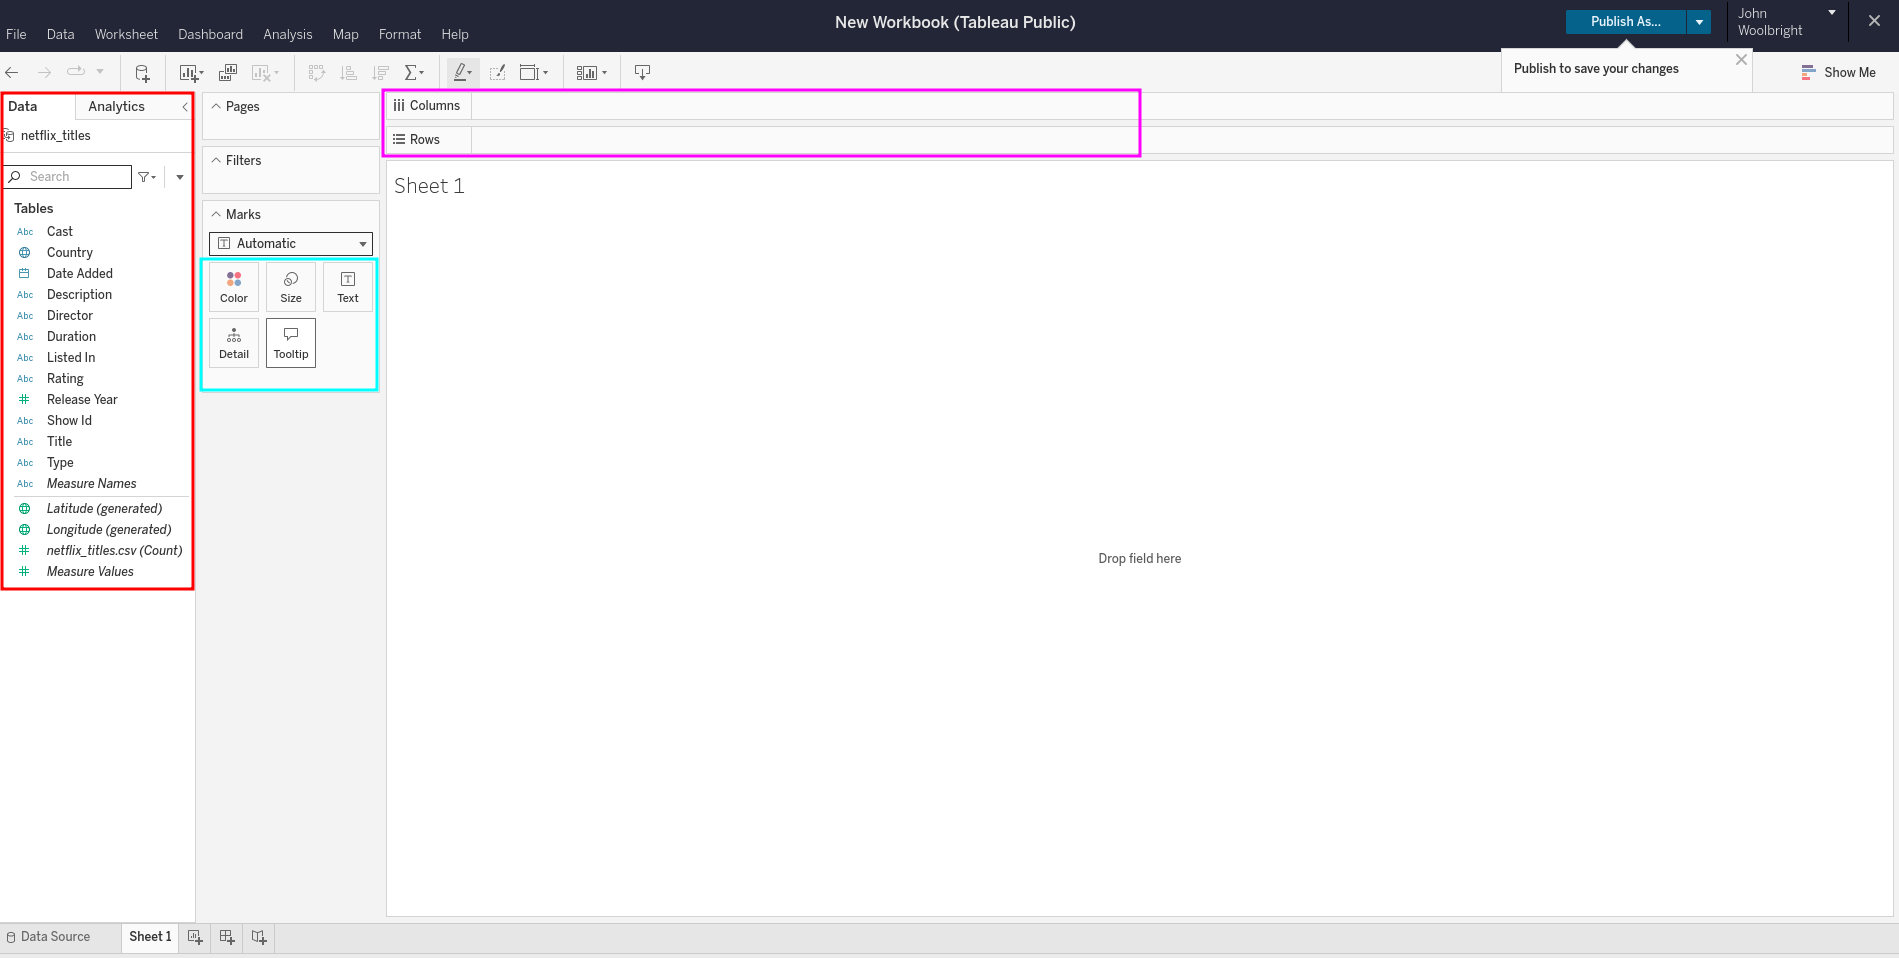The width and height of the screenshot is (1899, 958).
Task: Click the Replay animation icon
Action: (x=76, y=72)
